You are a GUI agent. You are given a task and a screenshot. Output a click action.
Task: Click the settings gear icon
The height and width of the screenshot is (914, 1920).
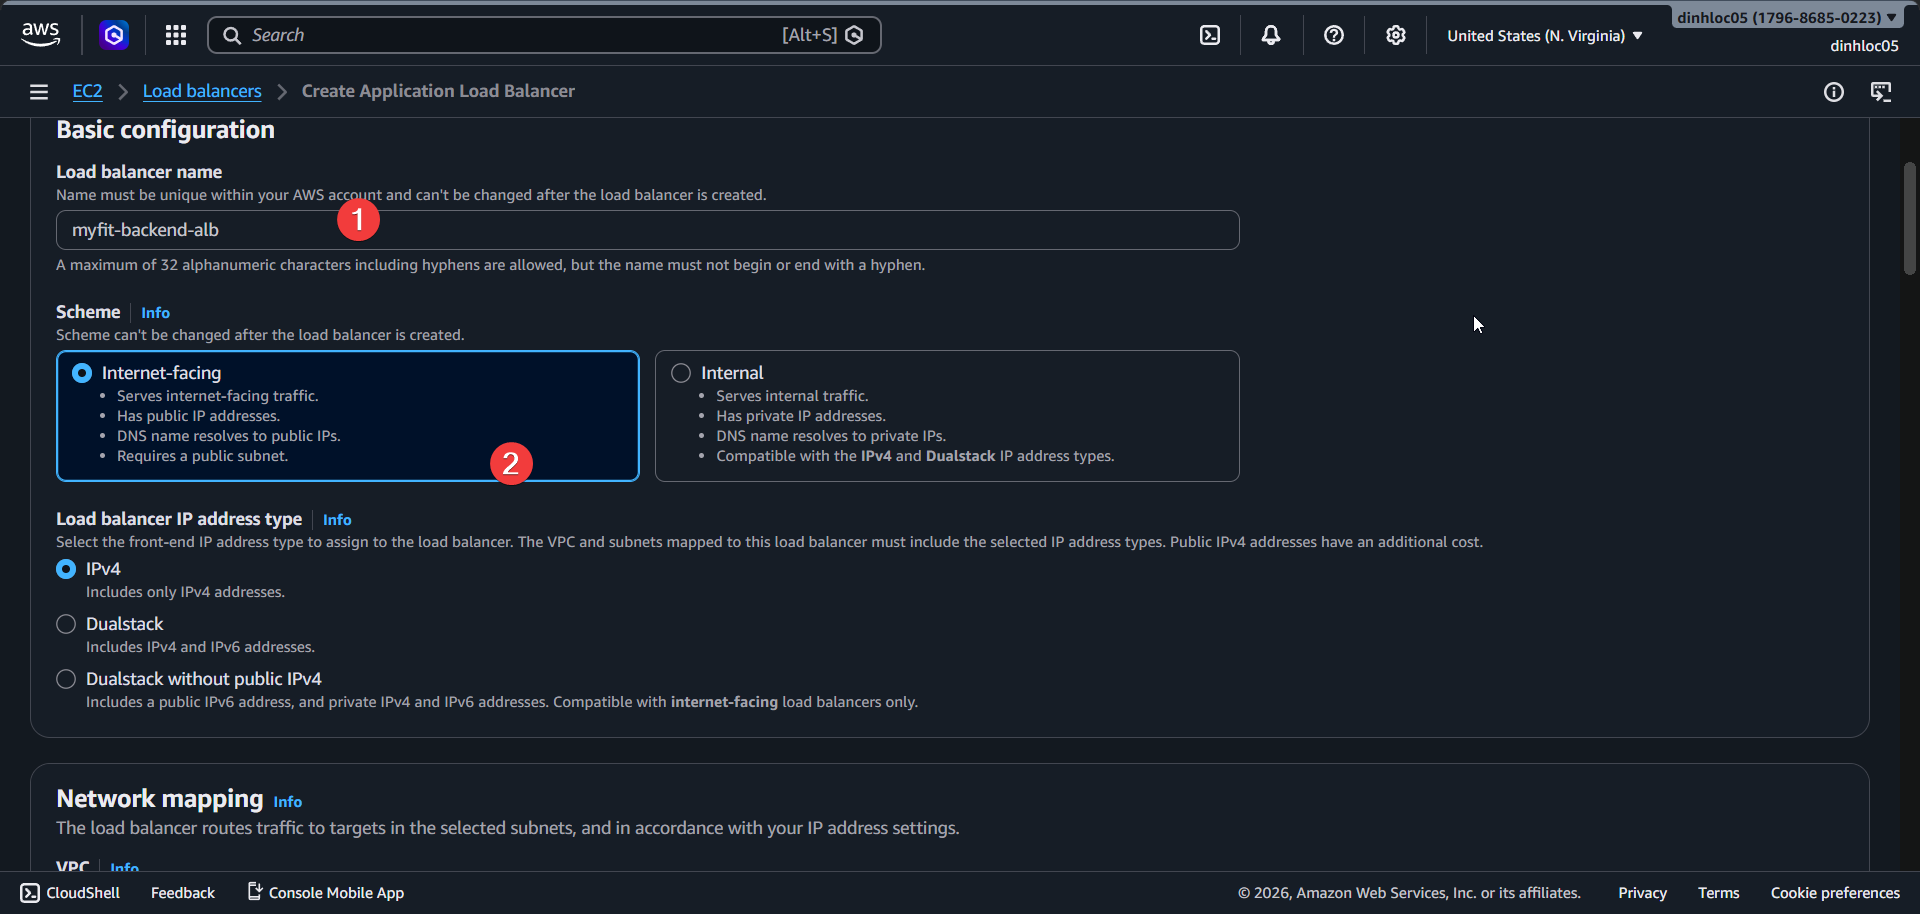click(1395, 35)
